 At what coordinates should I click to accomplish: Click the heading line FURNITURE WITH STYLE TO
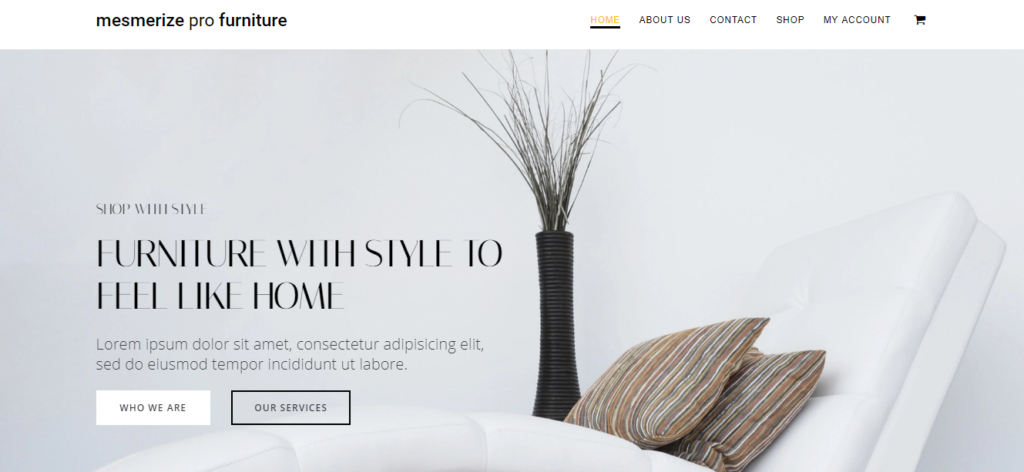click(299, 254)
